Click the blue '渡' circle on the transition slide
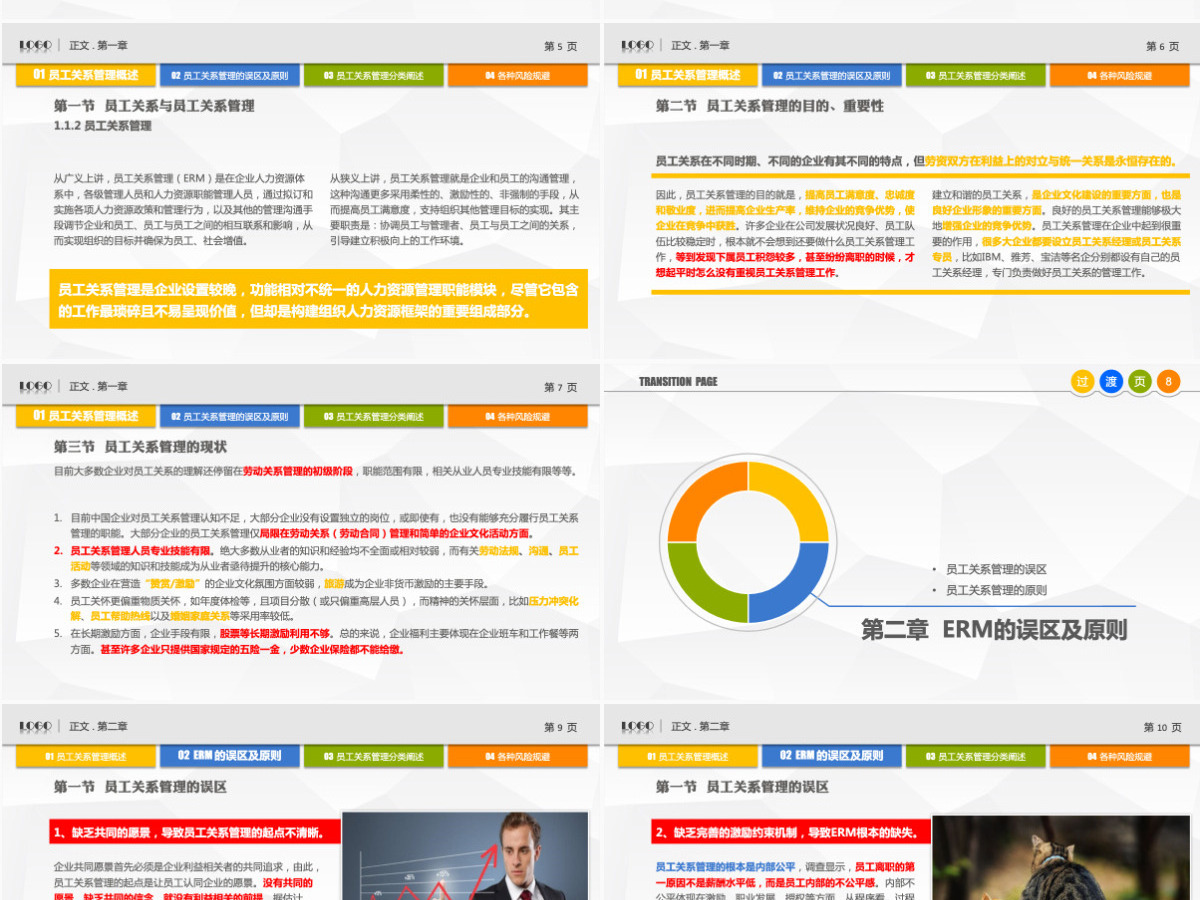The image size is (1200, 900). (1112, 381)
